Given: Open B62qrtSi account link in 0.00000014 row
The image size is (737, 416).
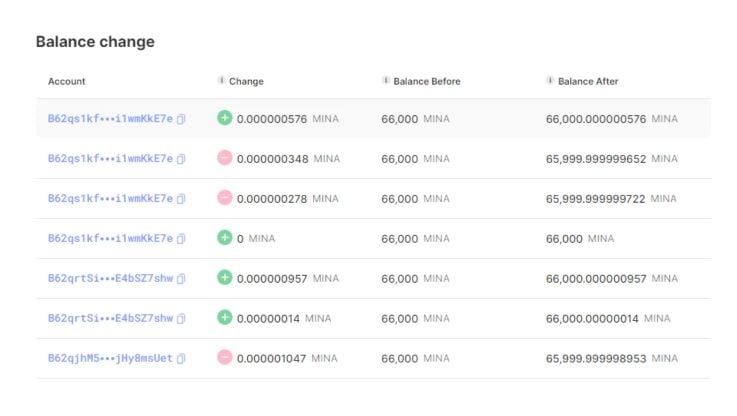Looking at the screenshot, I should (x=110, y=319).
